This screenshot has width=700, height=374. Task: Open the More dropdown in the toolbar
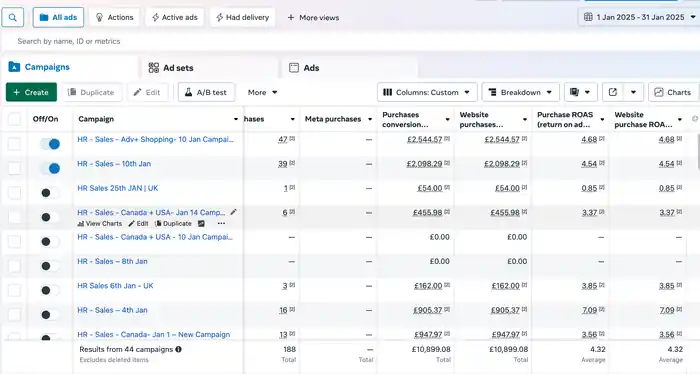(x=262, y=92)
